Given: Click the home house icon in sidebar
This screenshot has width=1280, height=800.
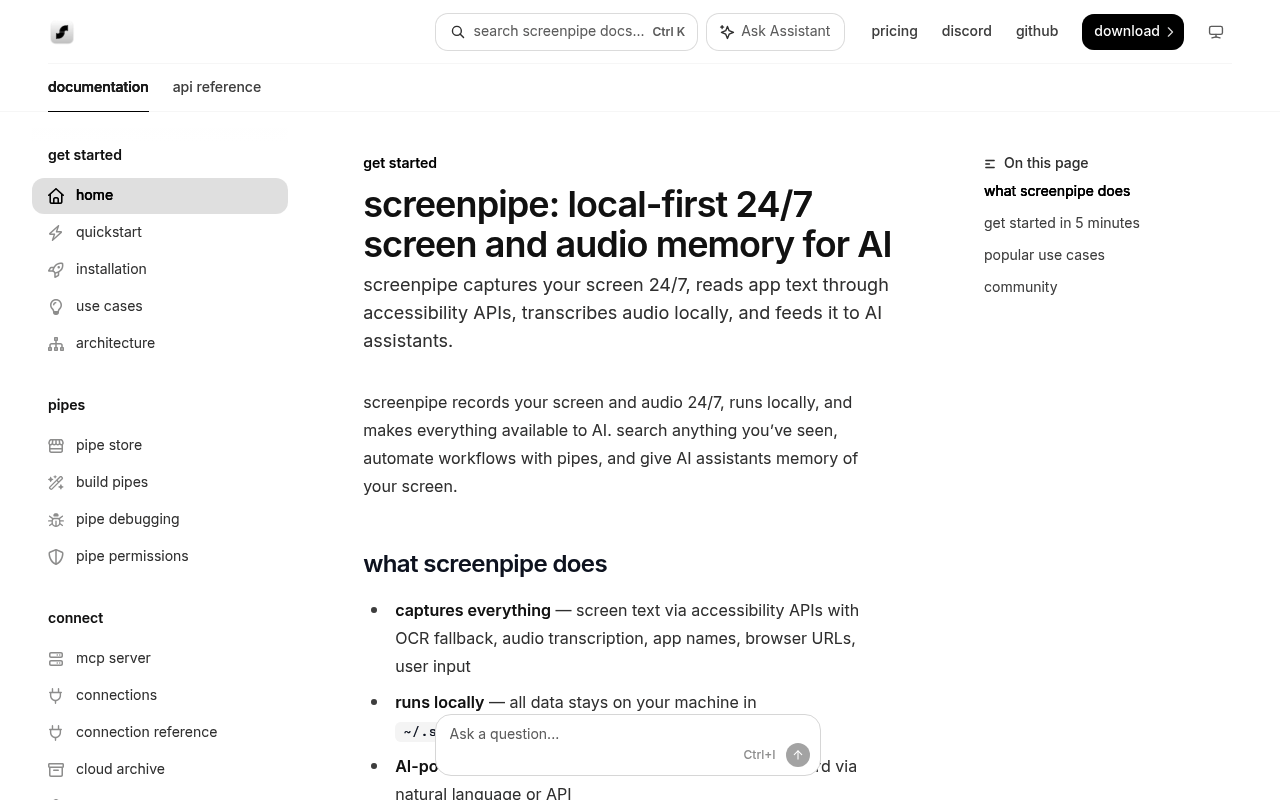Looking at the screenshot, I should [56, 196].
